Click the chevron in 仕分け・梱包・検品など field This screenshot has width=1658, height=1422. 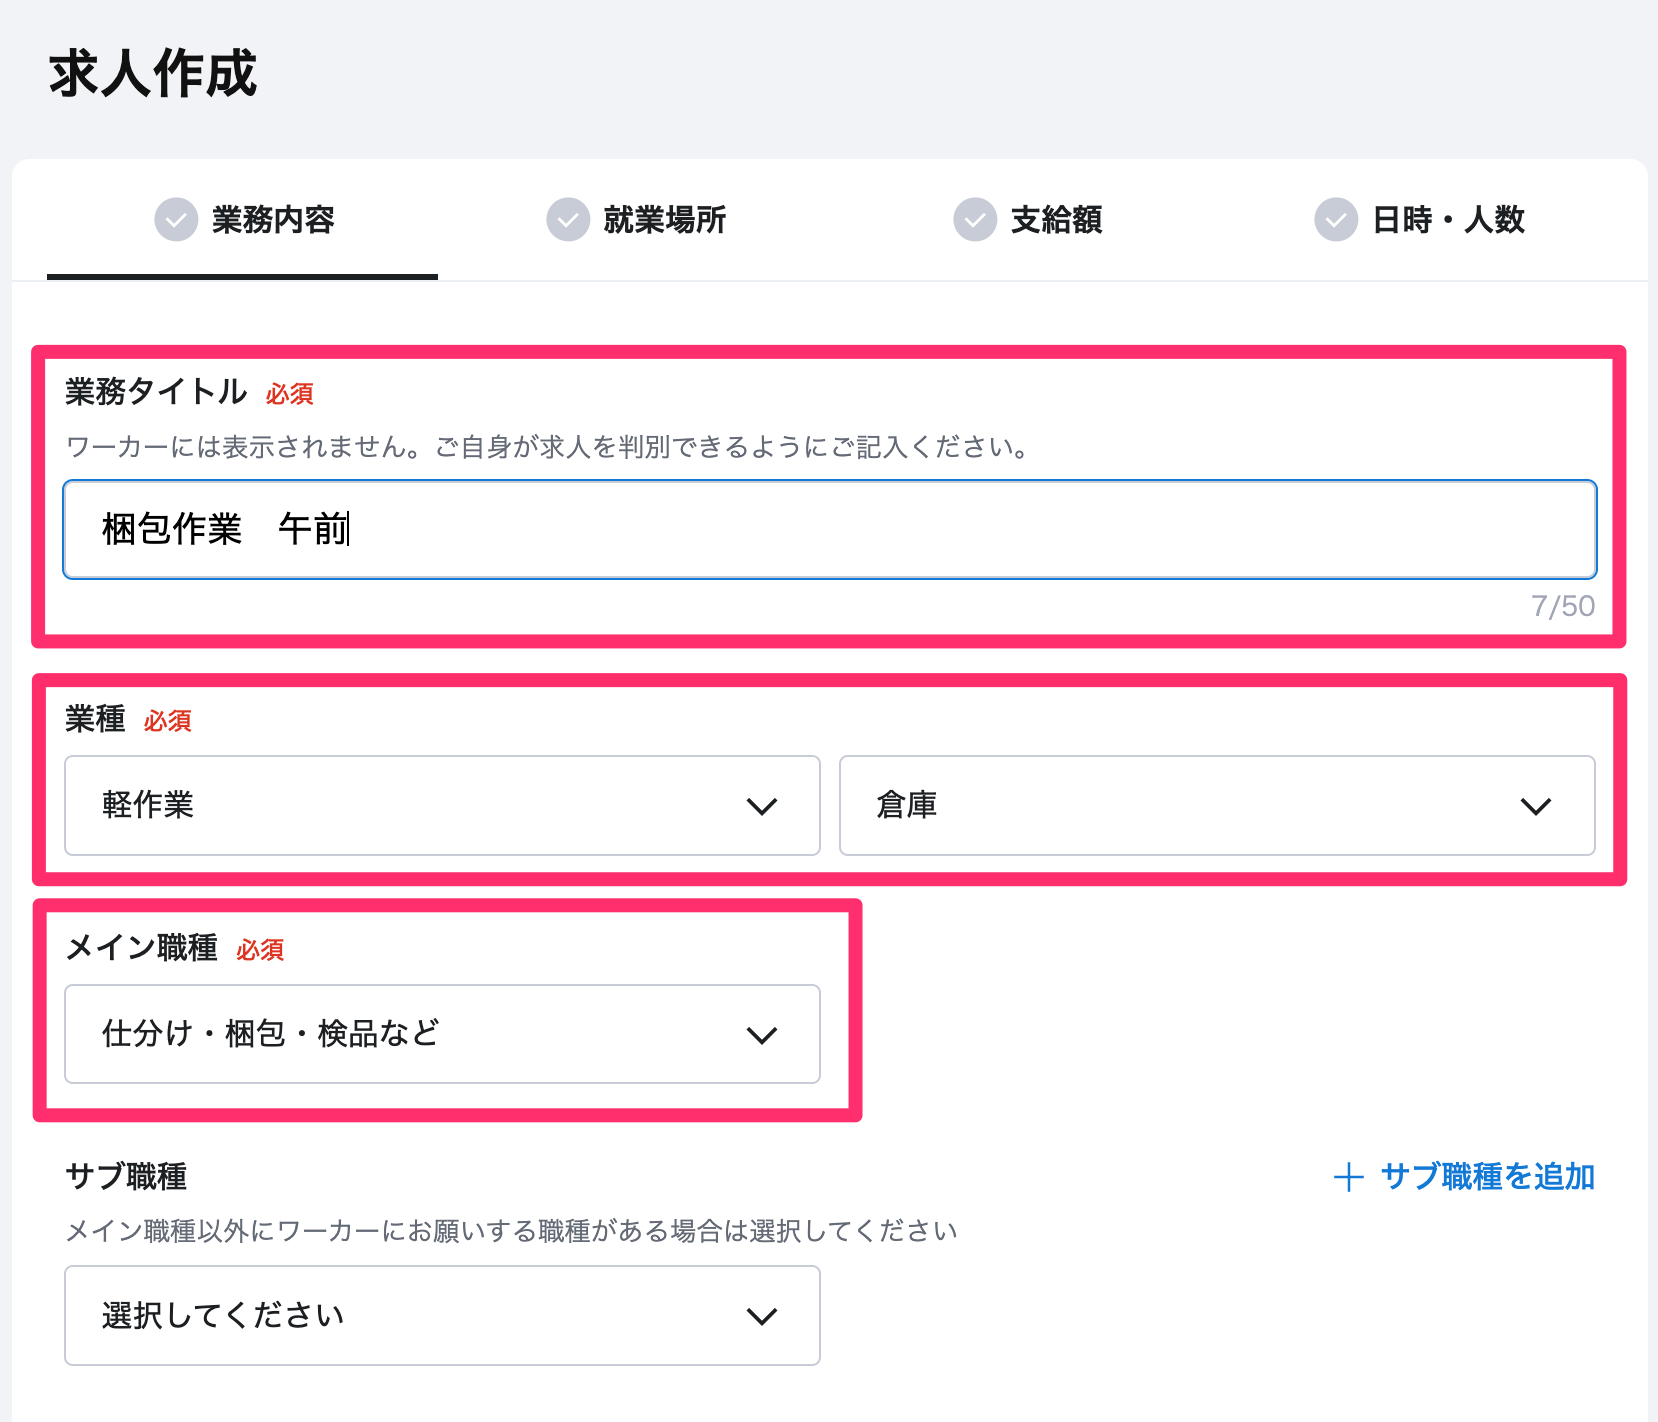[762, 1035]
